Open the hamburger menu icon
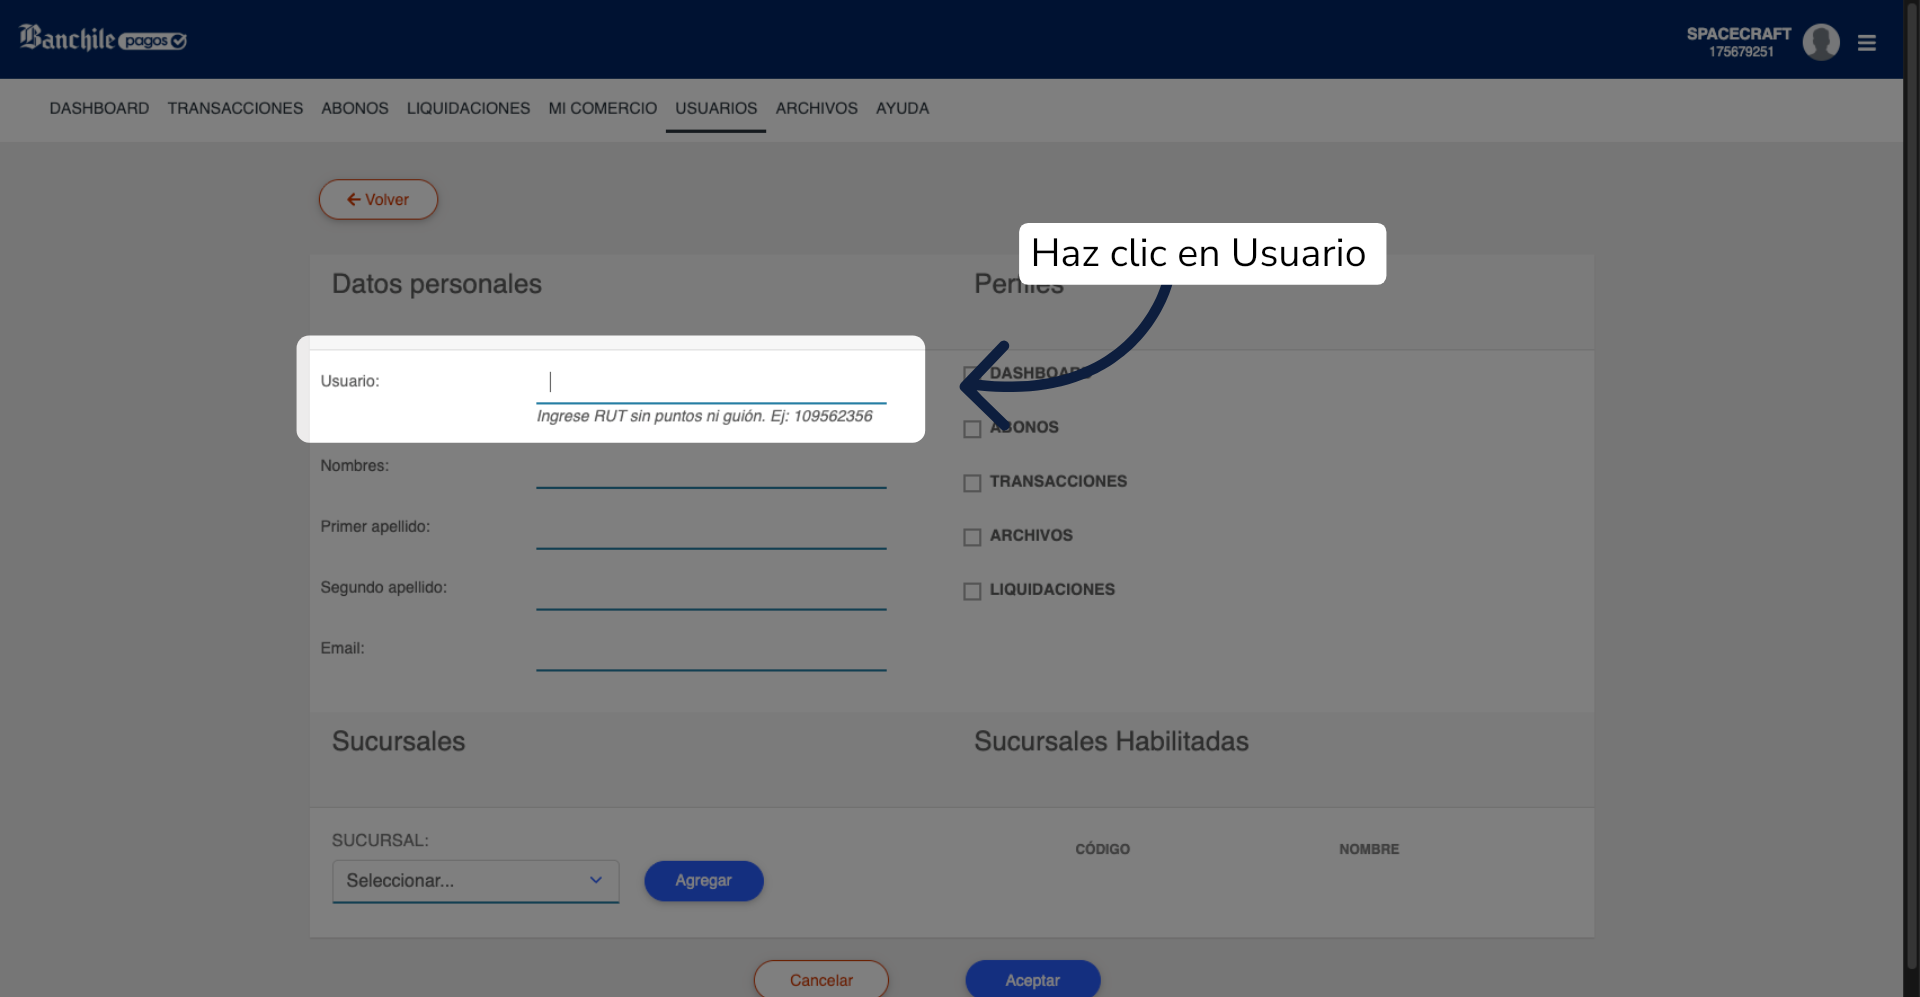1920x997 pixels. point(1866,43)
